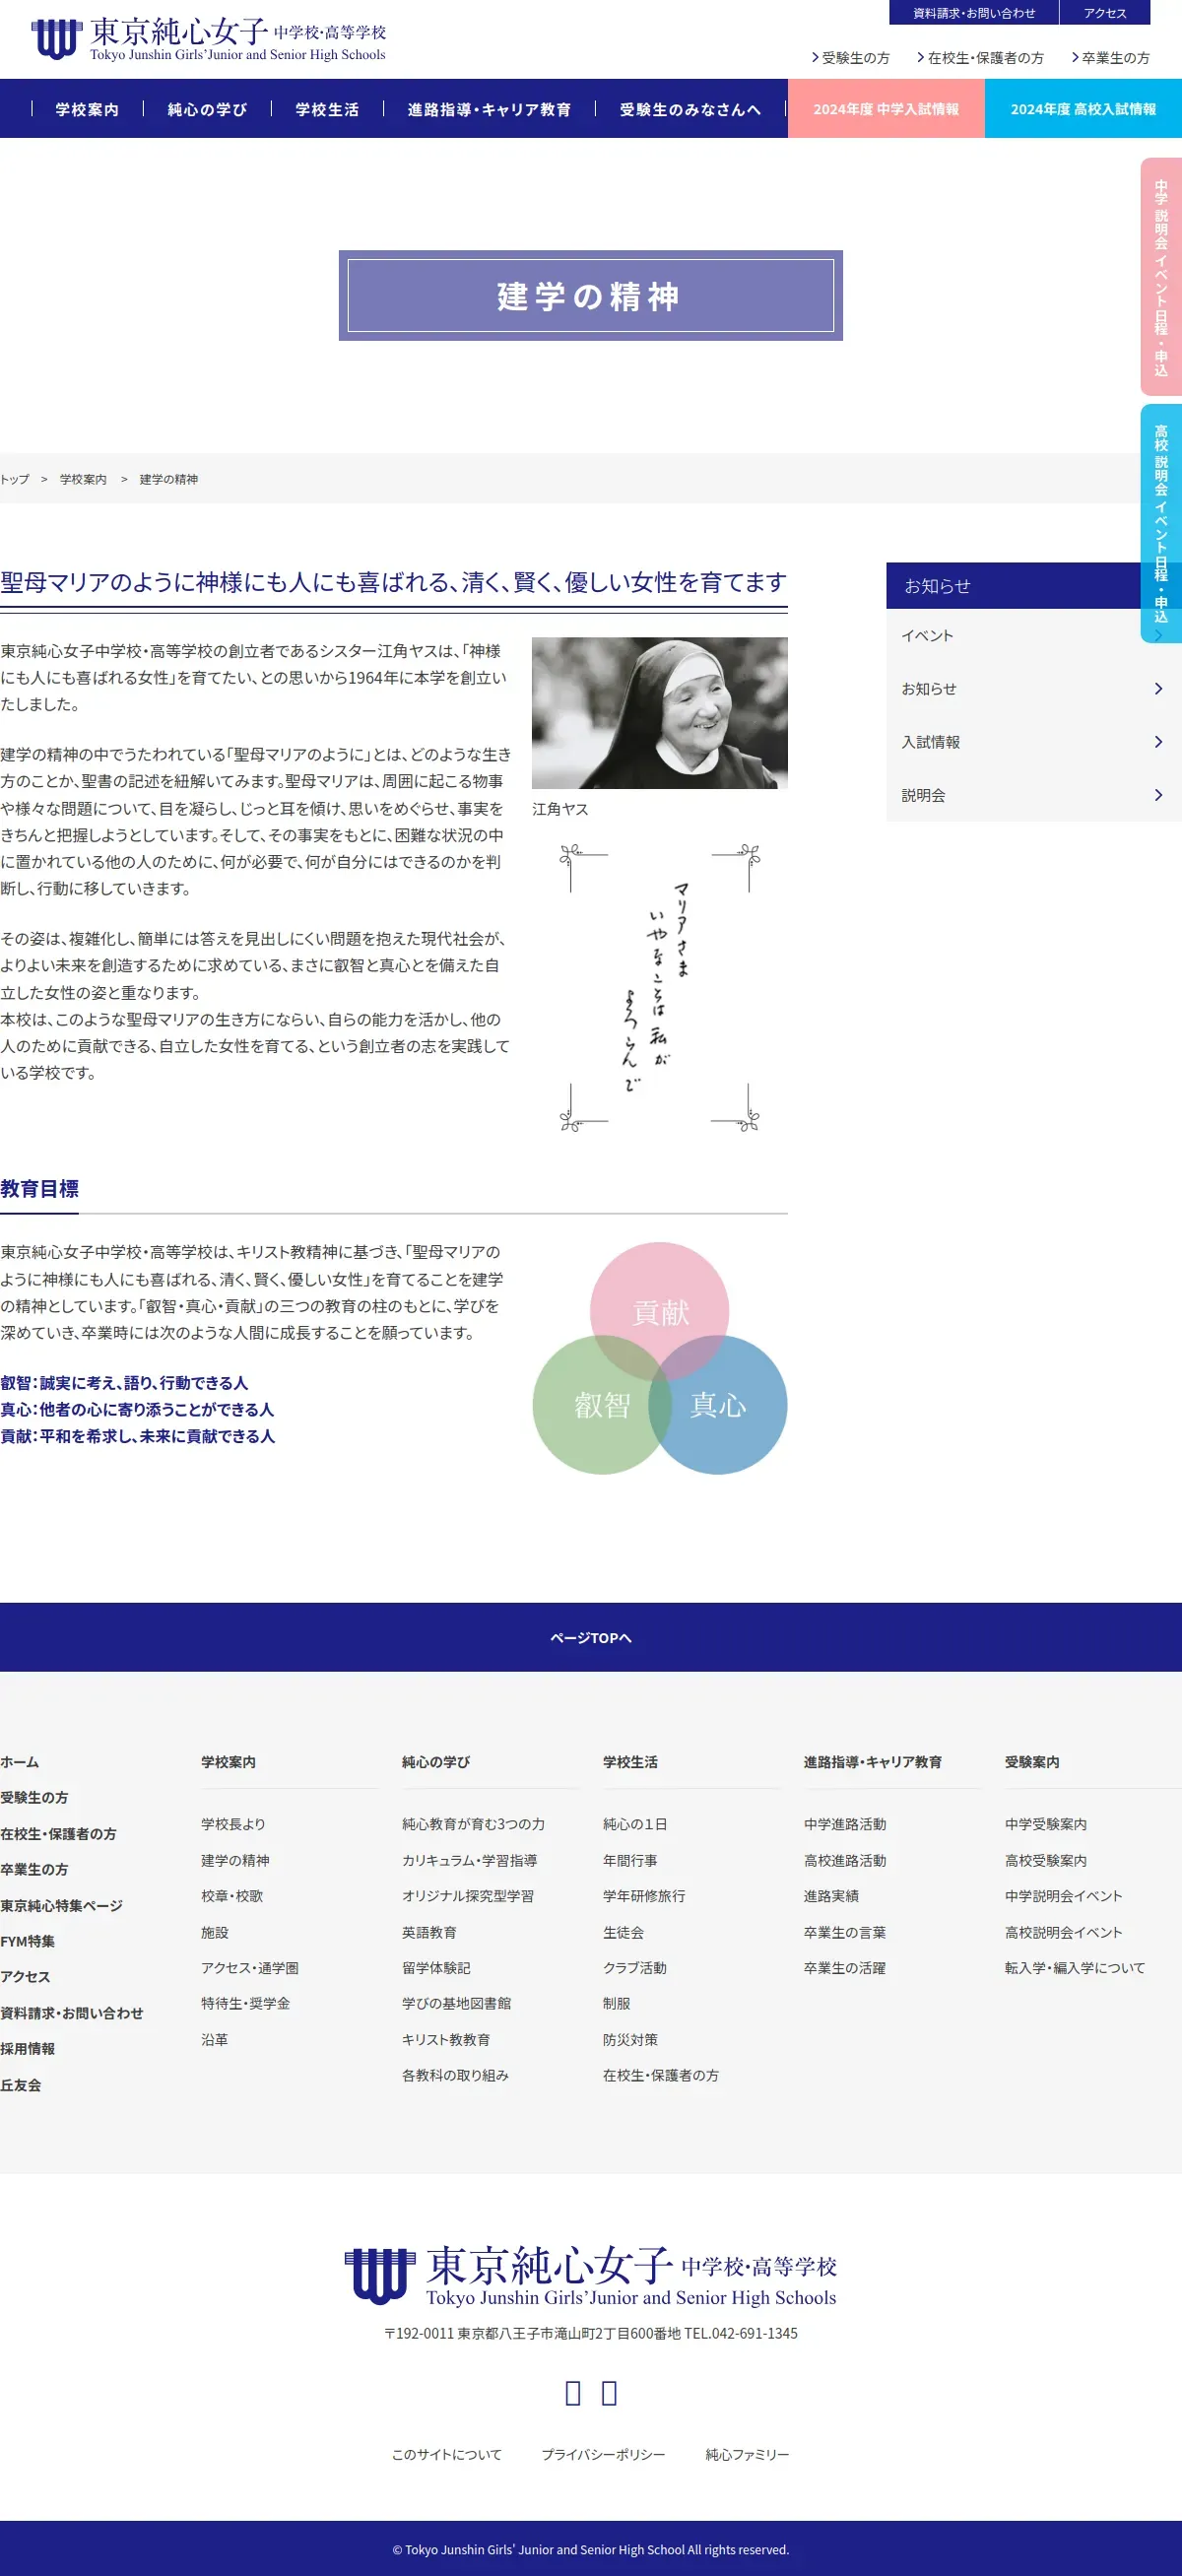
Task: Follow the 受験生の方 header link
Action: [850, 58]
